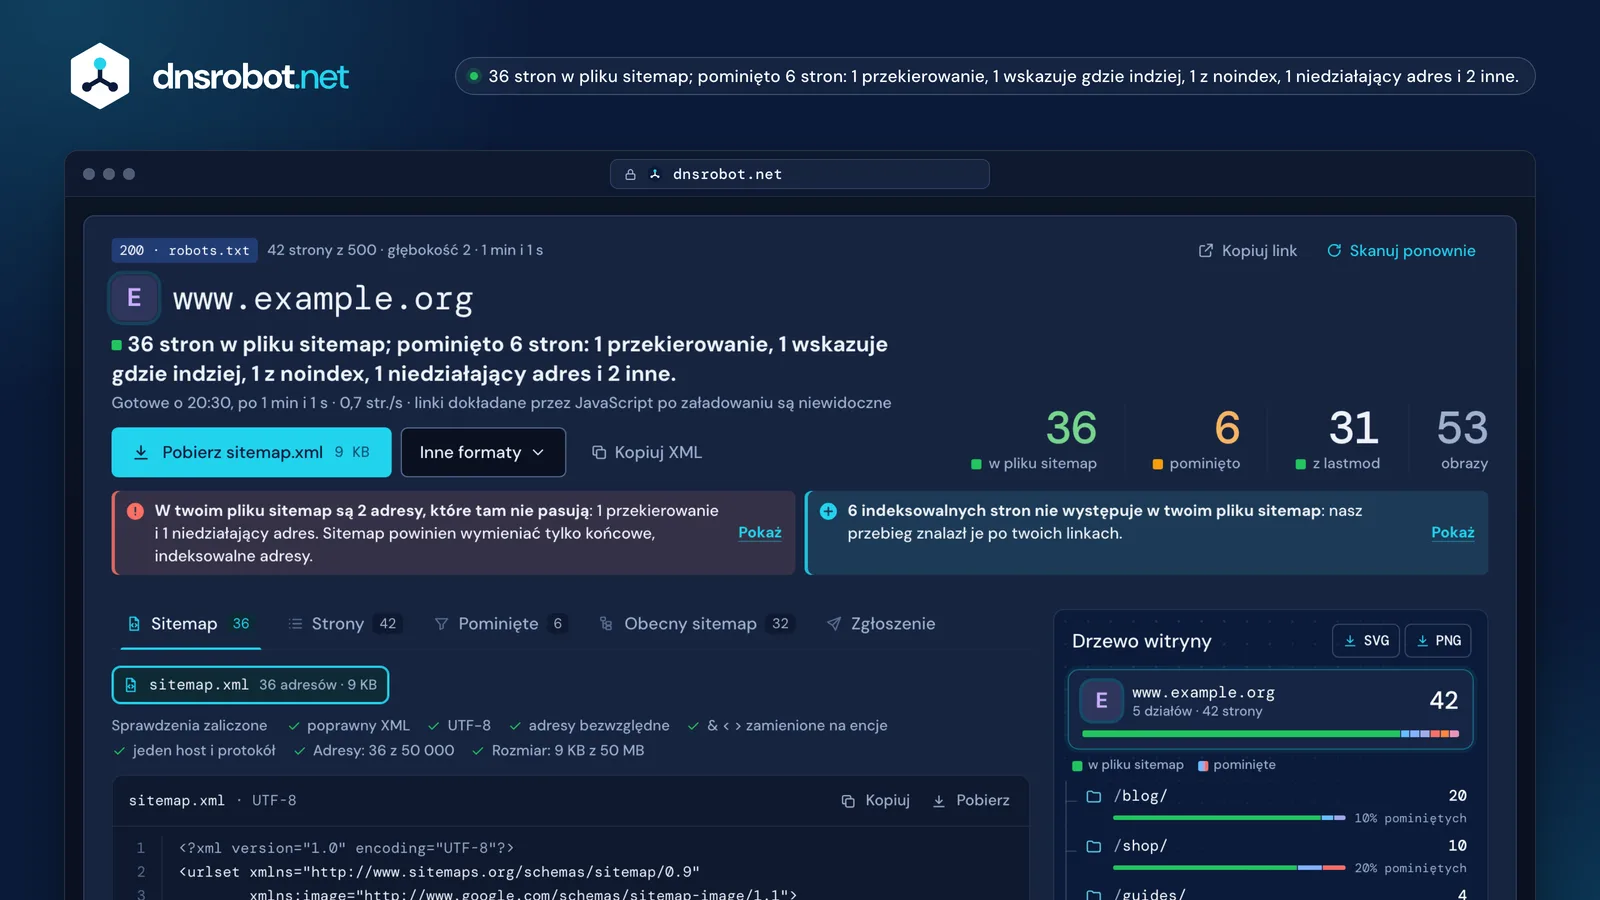Click the Kopiuj link share icon

(1206, 251)
